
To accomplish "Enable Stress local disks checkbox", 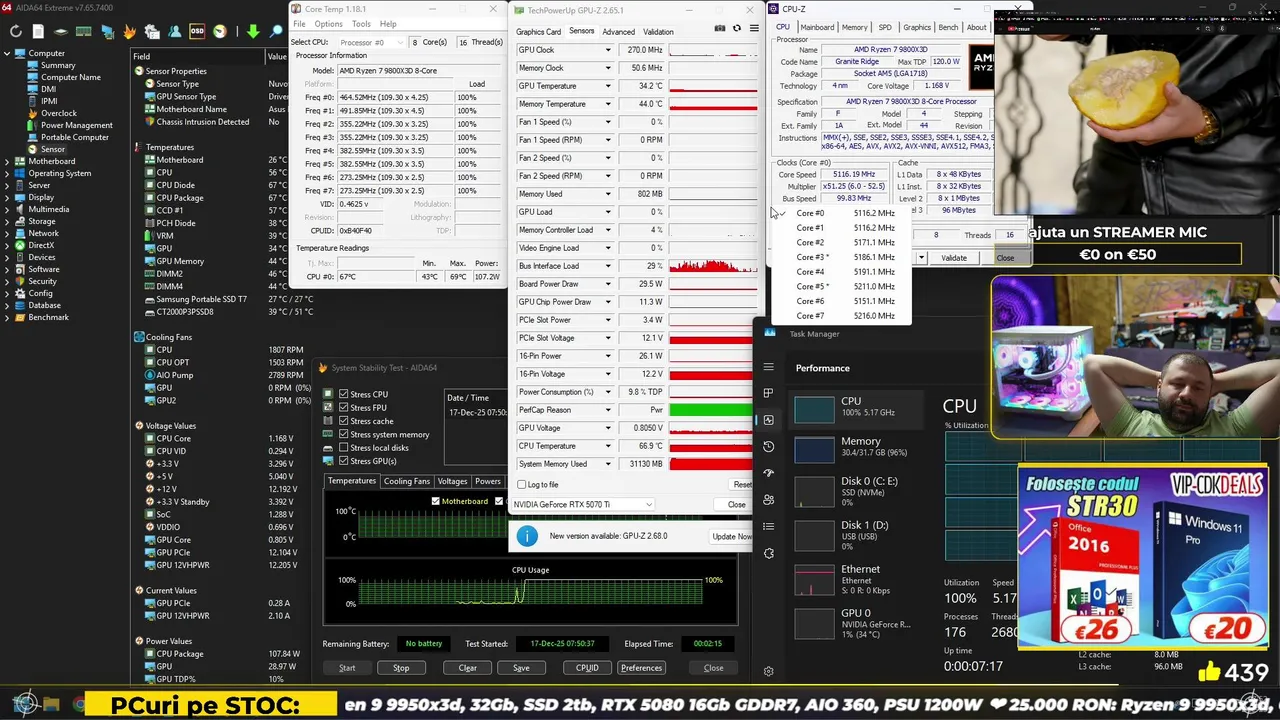I will click(343, 448).
